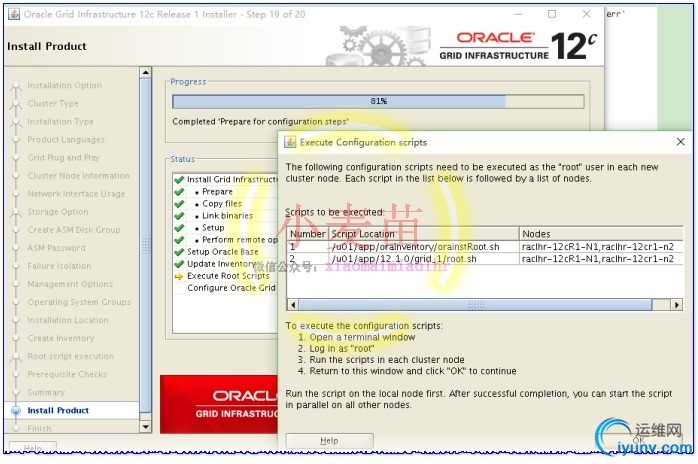698x464 pixels.
Task: Click the Grid Plug and Play step
Action: [63, 158]
